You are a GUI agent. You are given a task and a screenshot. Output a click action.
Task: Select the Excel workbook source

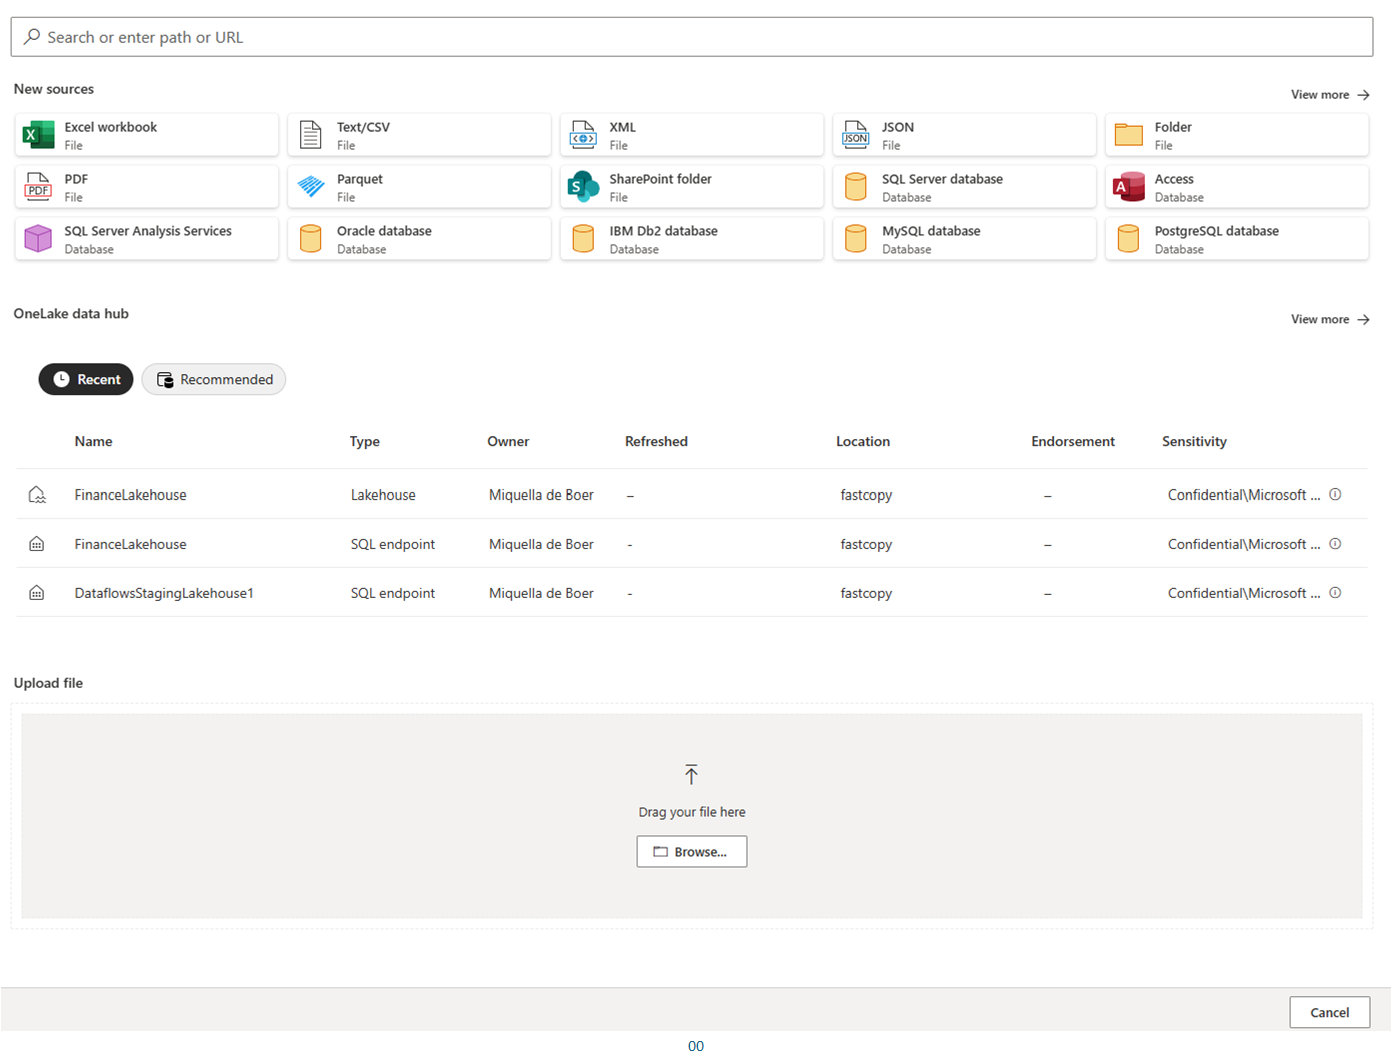point(146,135)
